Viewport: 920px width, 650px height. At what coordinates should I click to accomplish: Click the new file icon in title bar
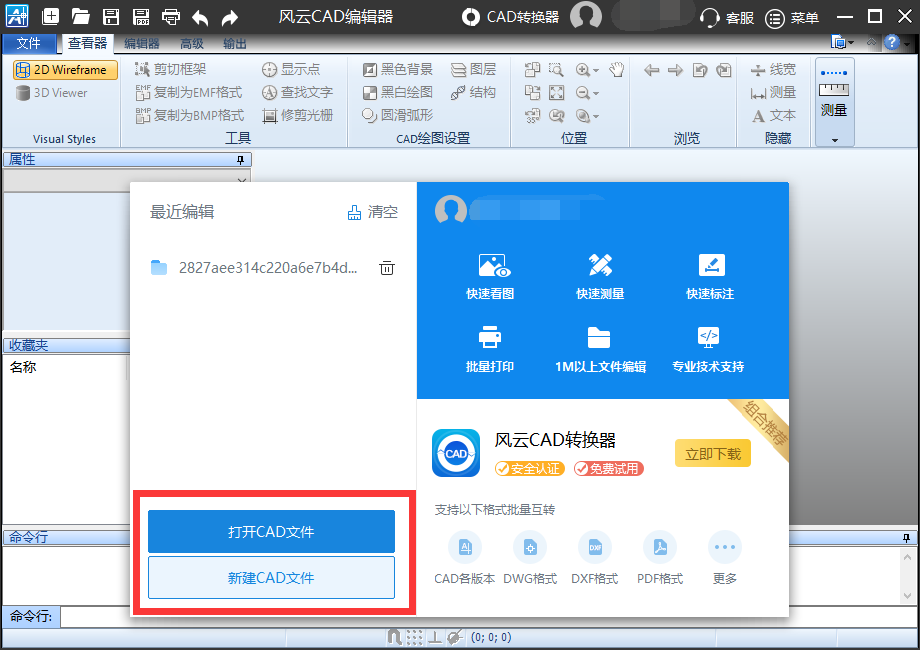pos(50,16)
